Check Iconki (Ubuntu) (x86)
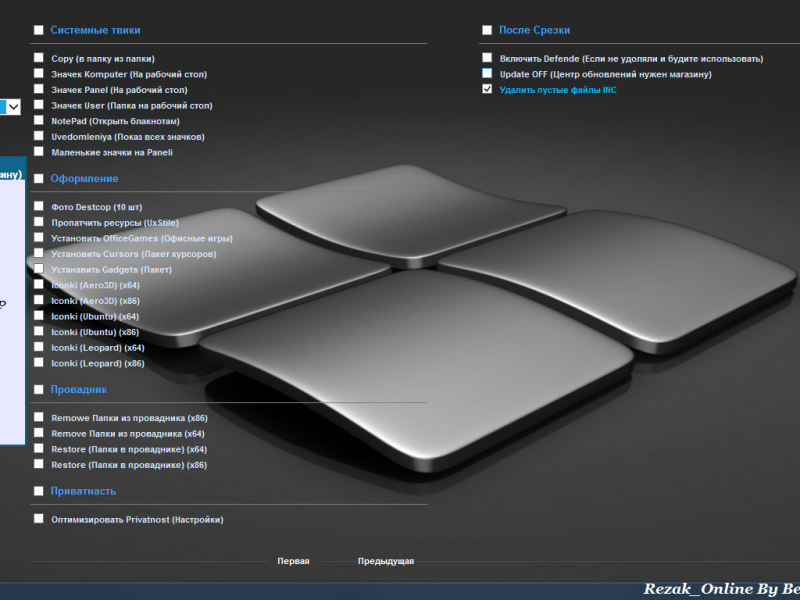The height and width of the screenshot is (600, 800). pos(39,331)
